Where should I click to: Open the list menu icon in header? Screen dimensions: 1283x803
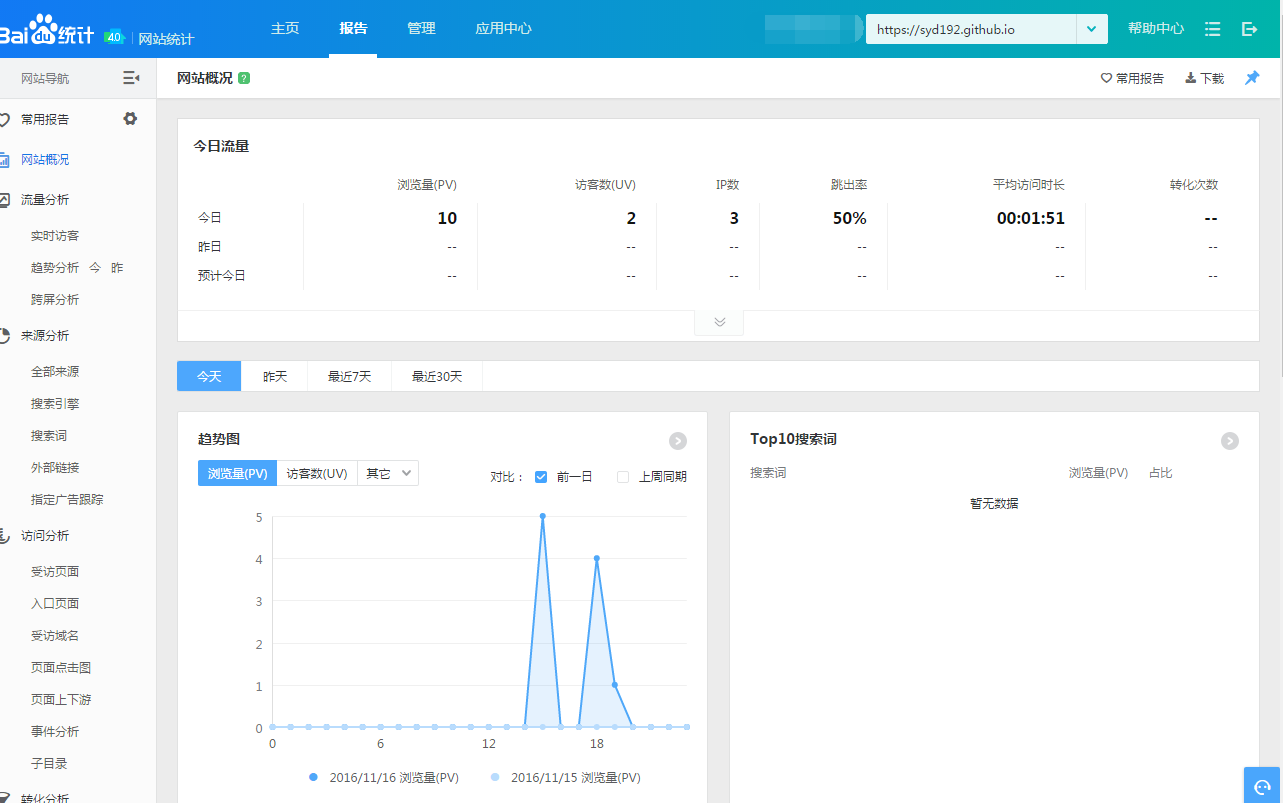pyautogui.click(x=1213, y=29)
